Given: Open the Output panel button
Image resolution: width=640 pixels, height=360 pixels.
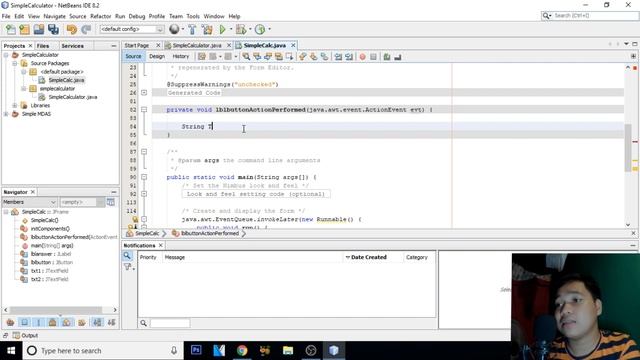Looking at the screenshot, I should click(25, 336).
